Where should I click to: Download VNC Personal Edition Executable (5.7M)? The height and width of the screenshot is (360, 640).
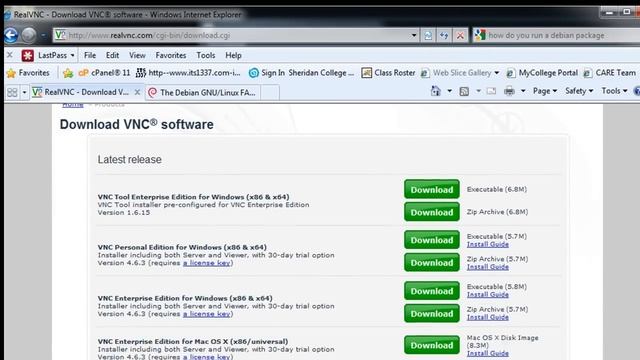432,240
